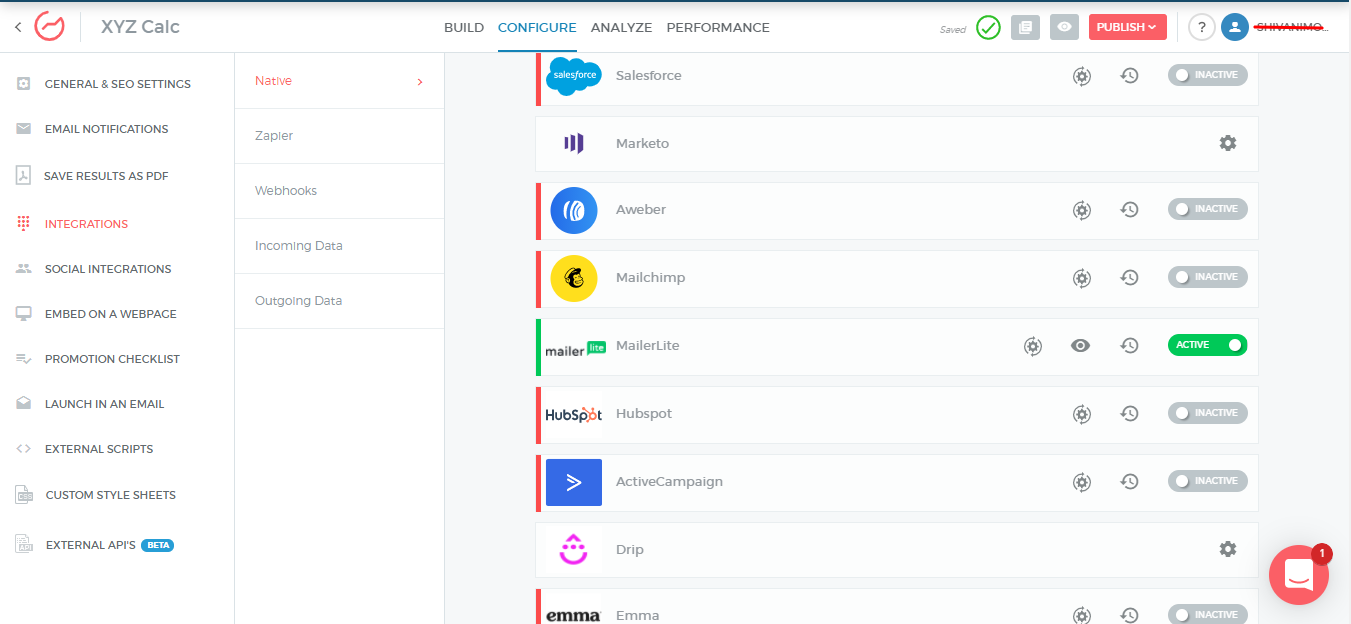
Task: Open the user profile avatar icon
Action: coord(1235,28)
